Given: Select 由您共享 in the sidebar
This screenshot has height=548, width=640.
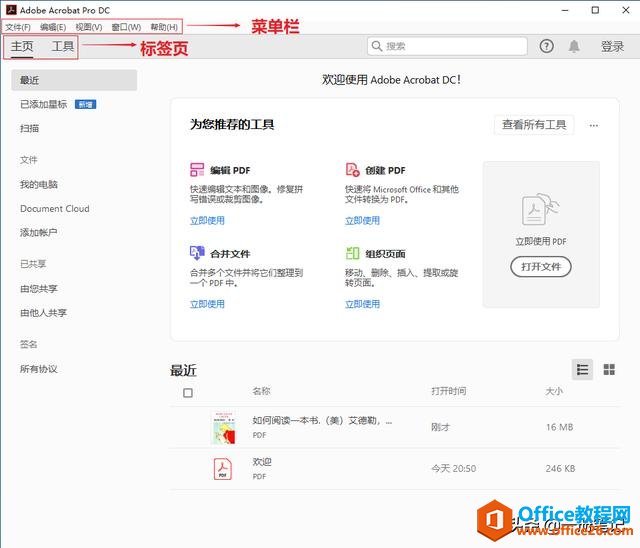Looking at the screenshot, I should click(x=39, y=289).
